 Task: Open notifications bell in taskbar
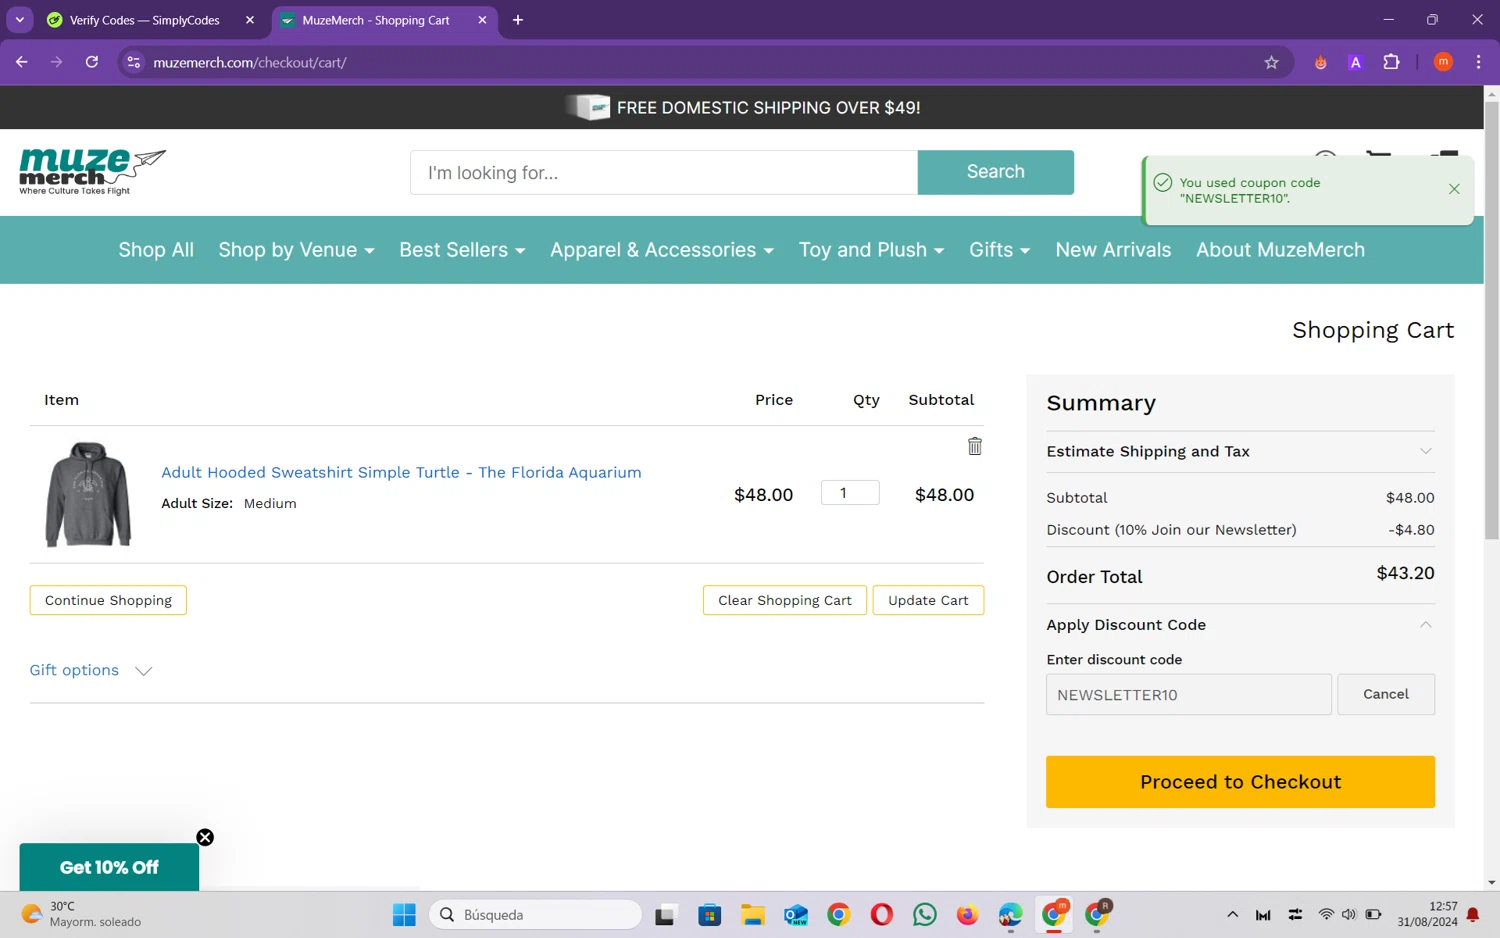coord(1473,914)
